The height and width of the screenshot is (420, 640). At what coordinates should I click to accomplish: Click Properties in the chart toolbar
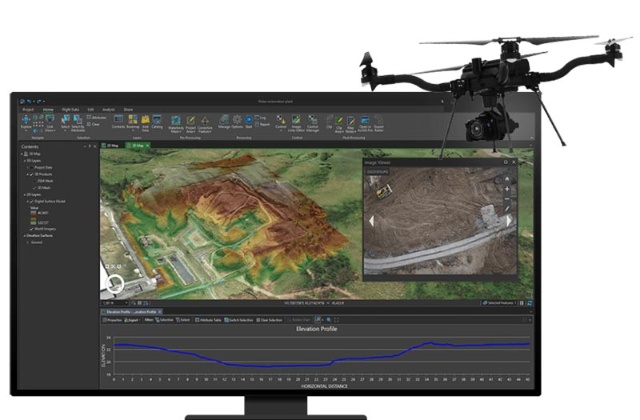112,320
